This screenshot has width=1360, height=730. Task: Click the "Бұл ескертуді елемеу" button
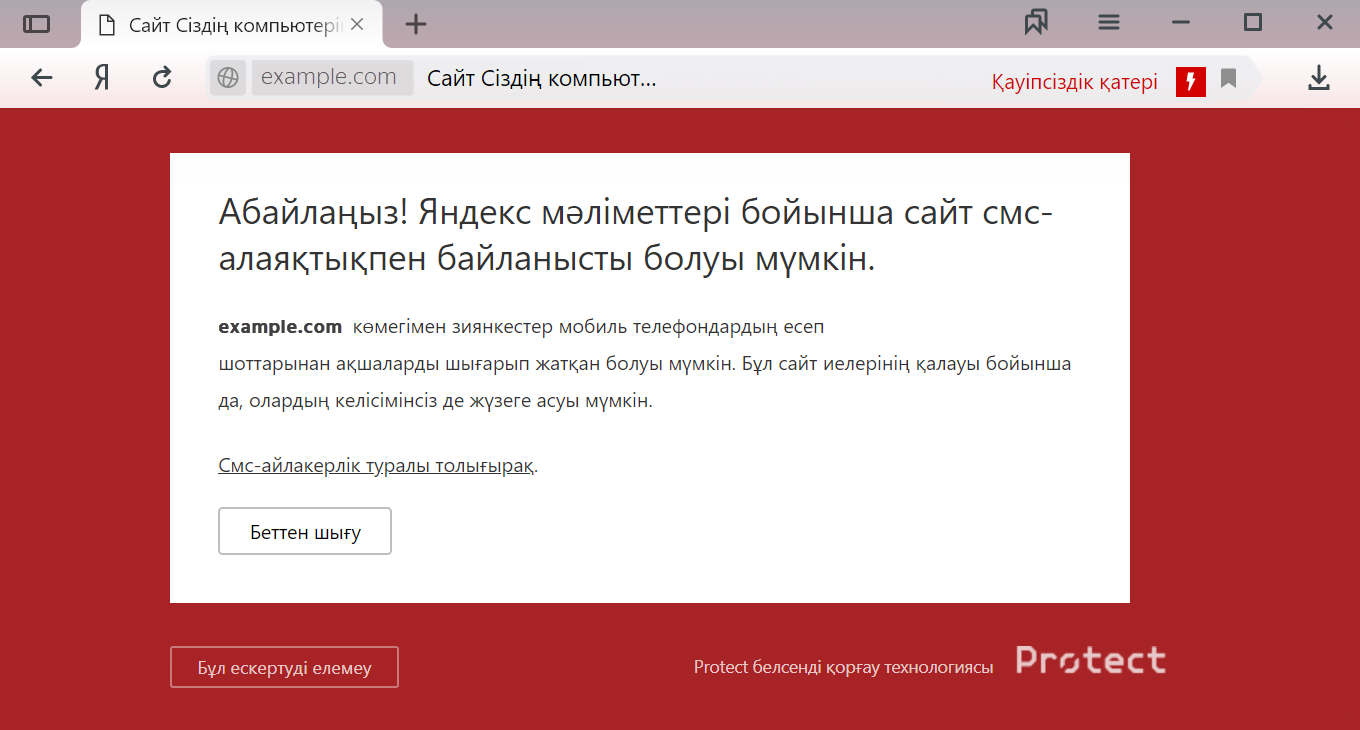tap(284, 667)
